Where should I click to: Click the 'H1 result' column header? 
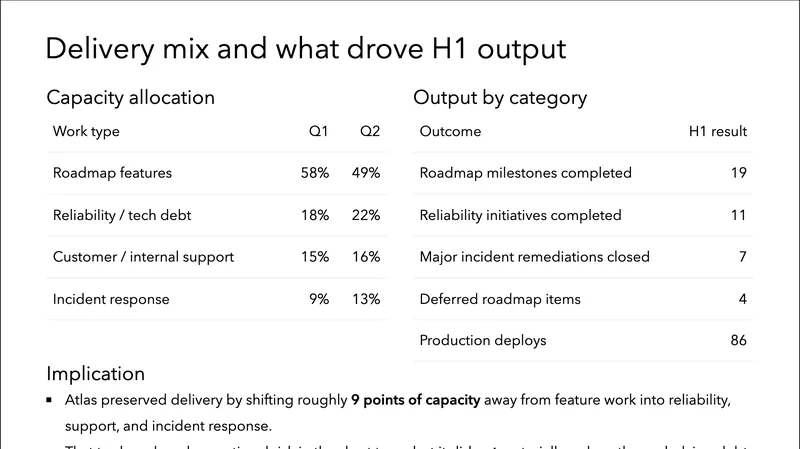pos(718,131)
